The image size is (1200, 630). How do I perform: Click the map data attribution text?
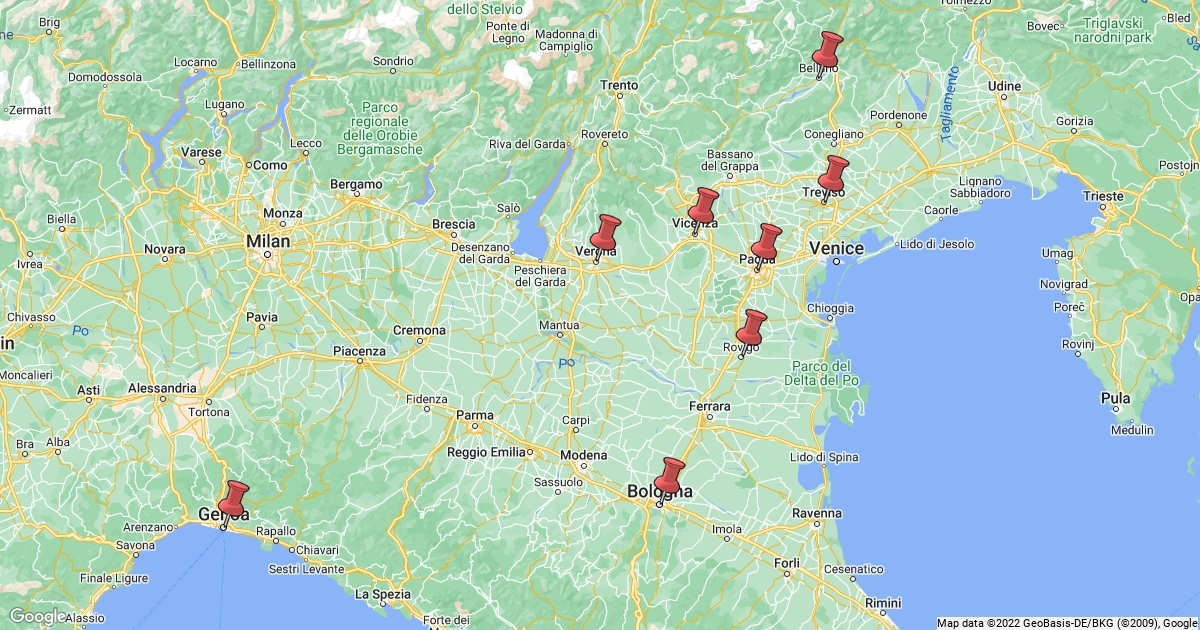(1066, 622)
